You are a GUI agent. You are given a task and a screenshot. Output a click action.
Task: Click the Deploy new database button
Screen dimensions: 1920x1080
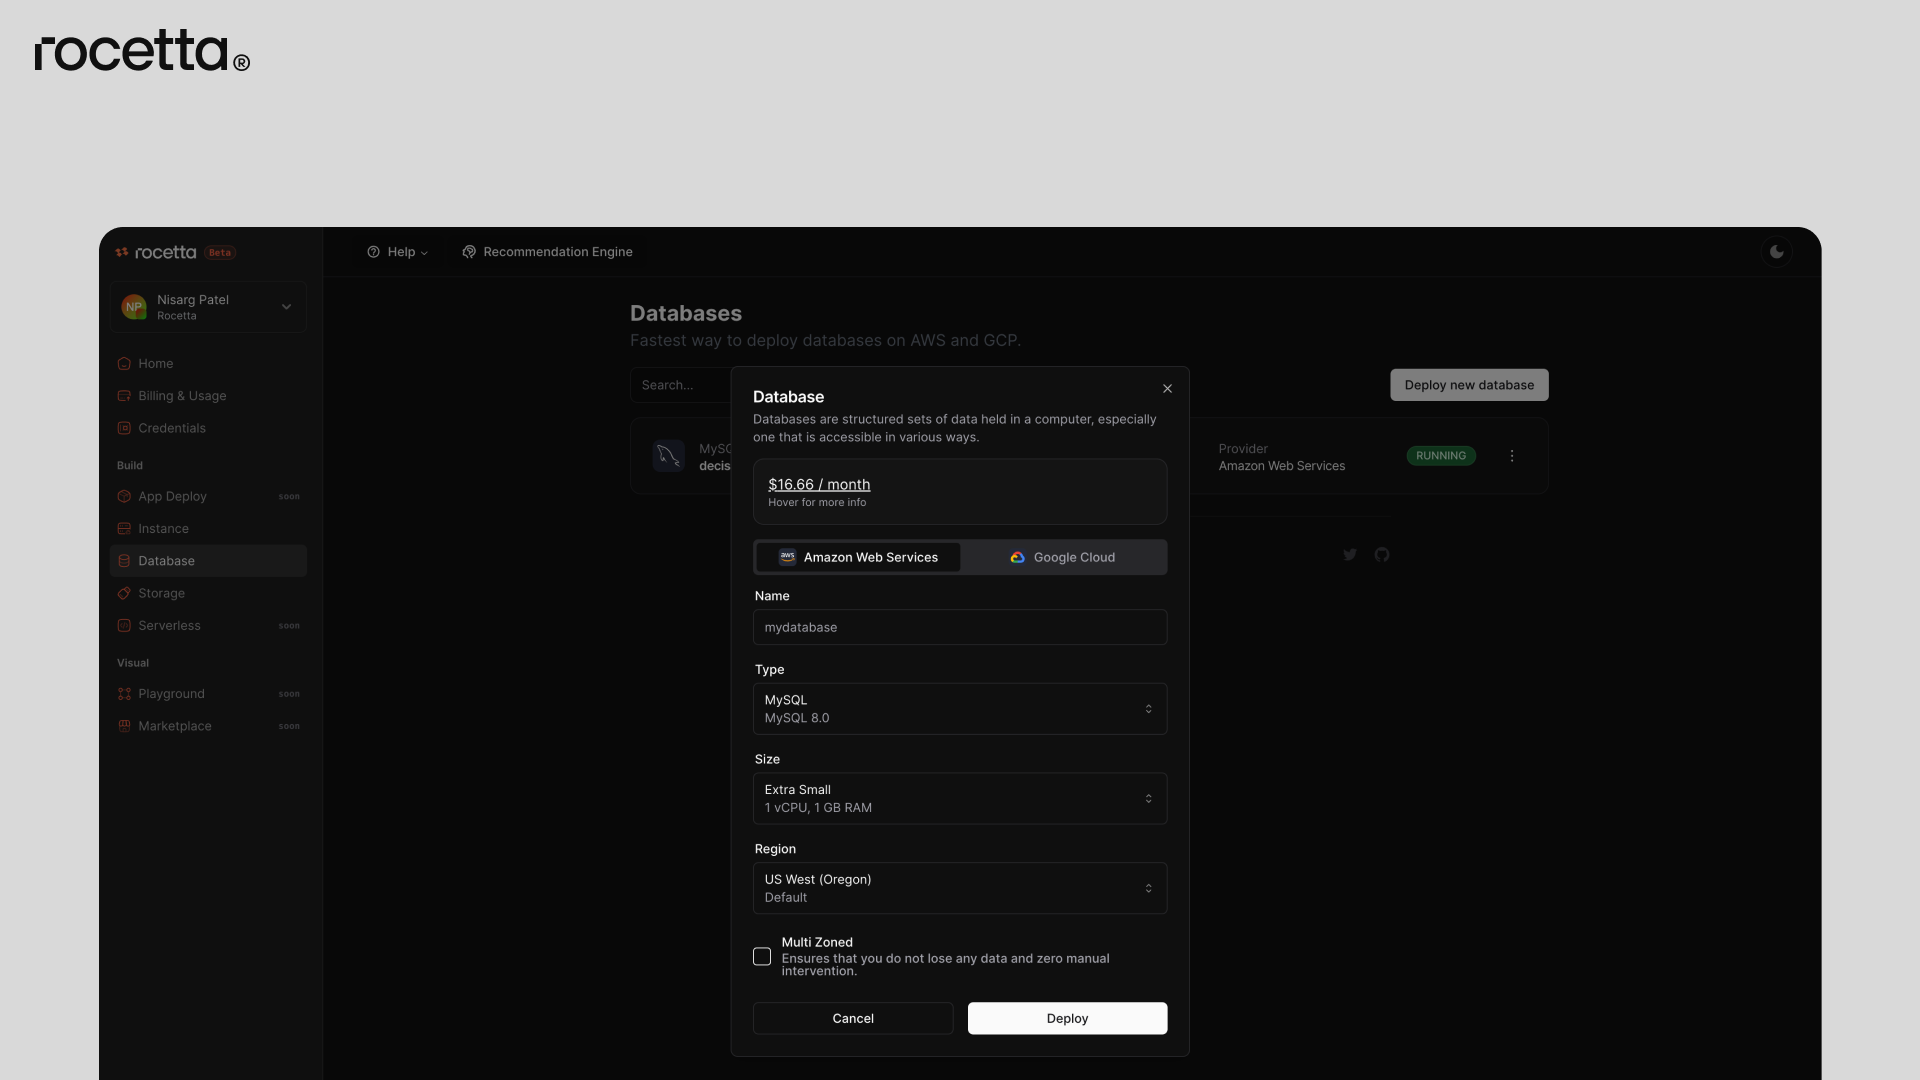pos(1469,385)
